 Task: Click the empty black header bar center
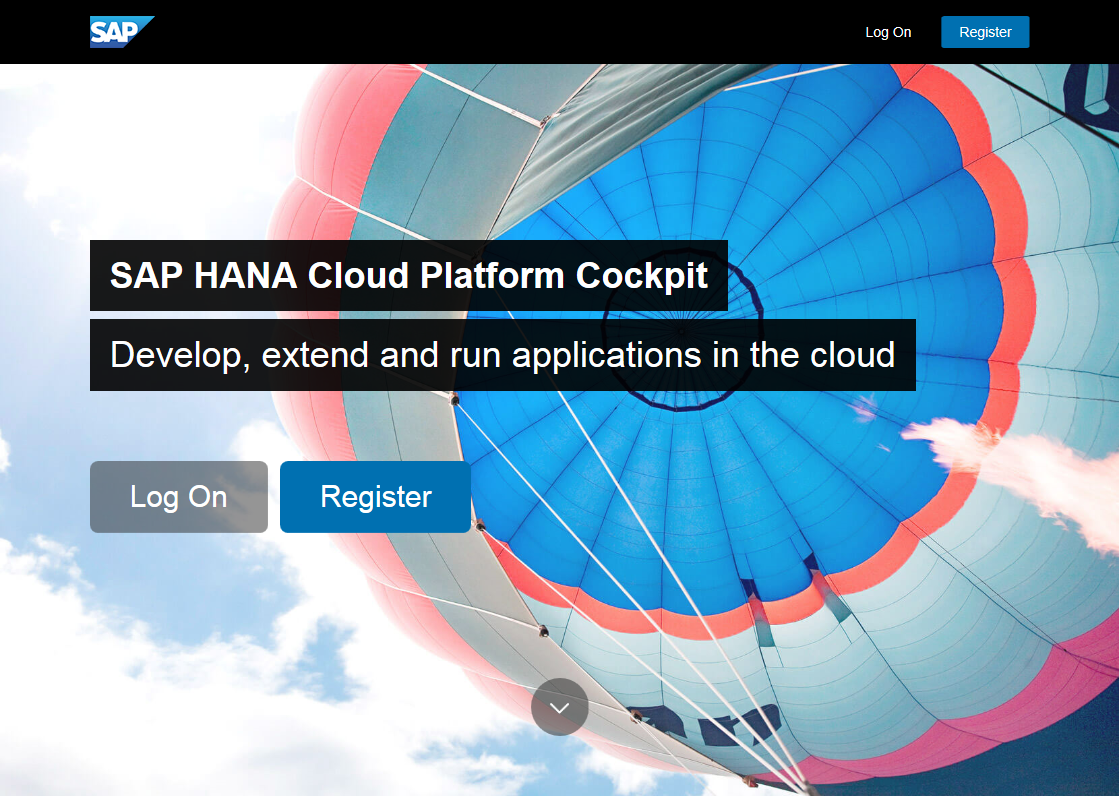(x=500, y=32)
